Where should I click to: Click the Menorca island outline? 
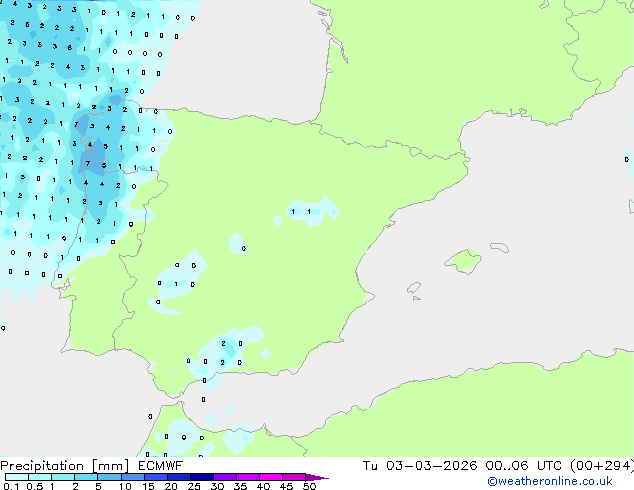click(499, 247)
